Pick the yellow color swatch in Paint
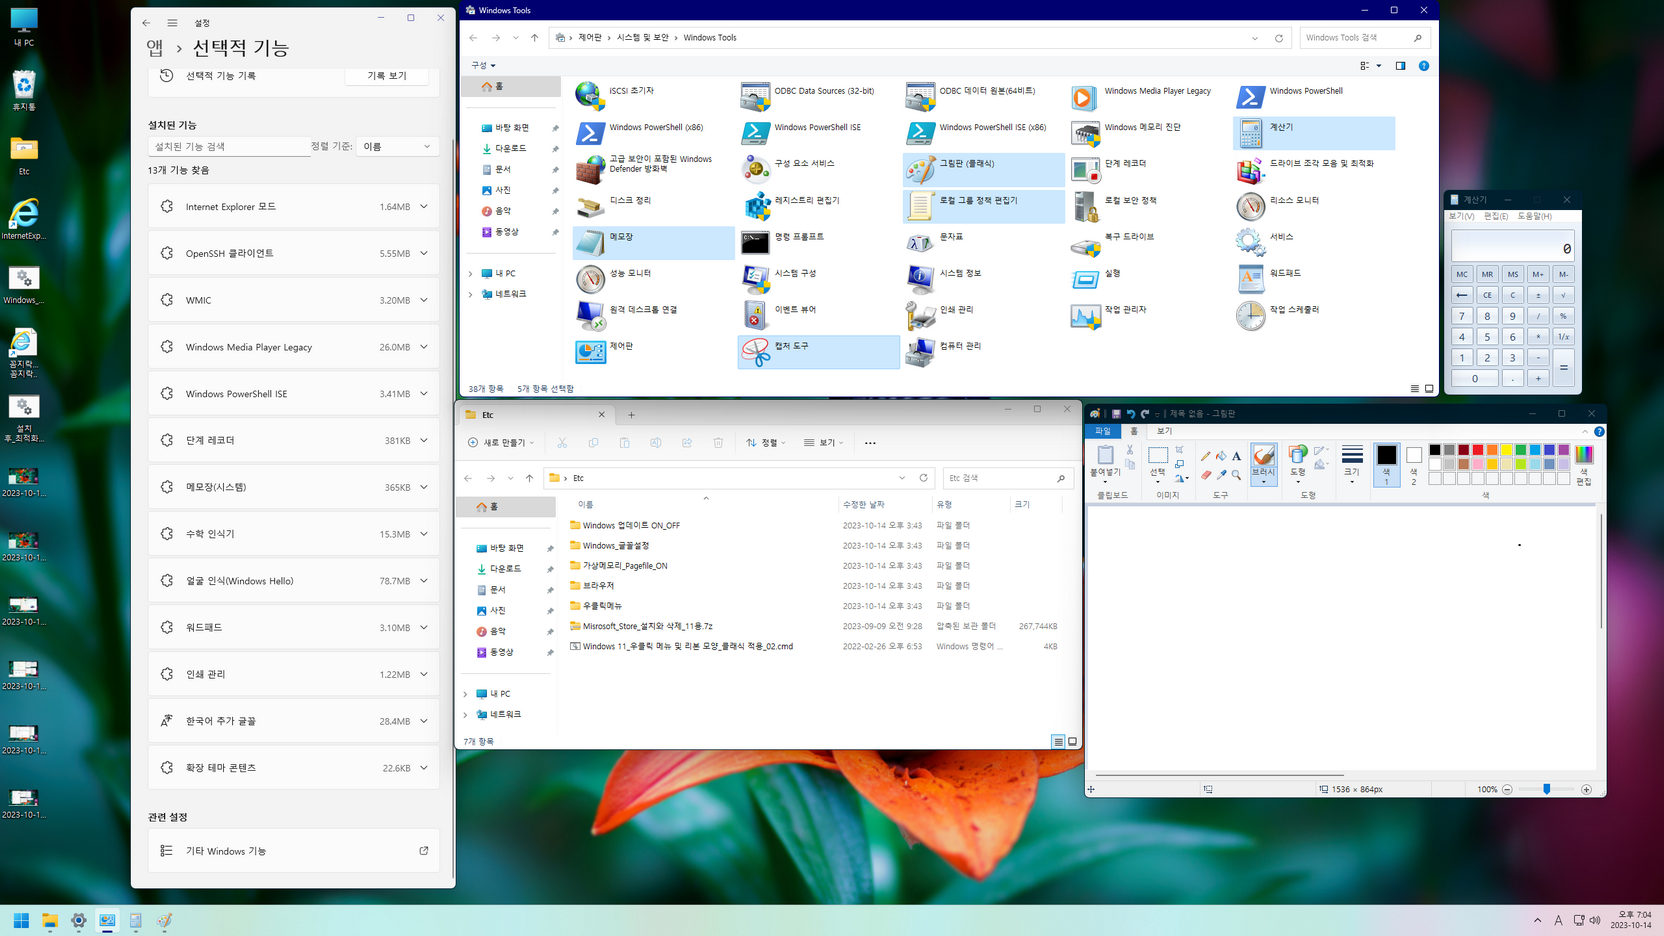 coord(1506,451)
